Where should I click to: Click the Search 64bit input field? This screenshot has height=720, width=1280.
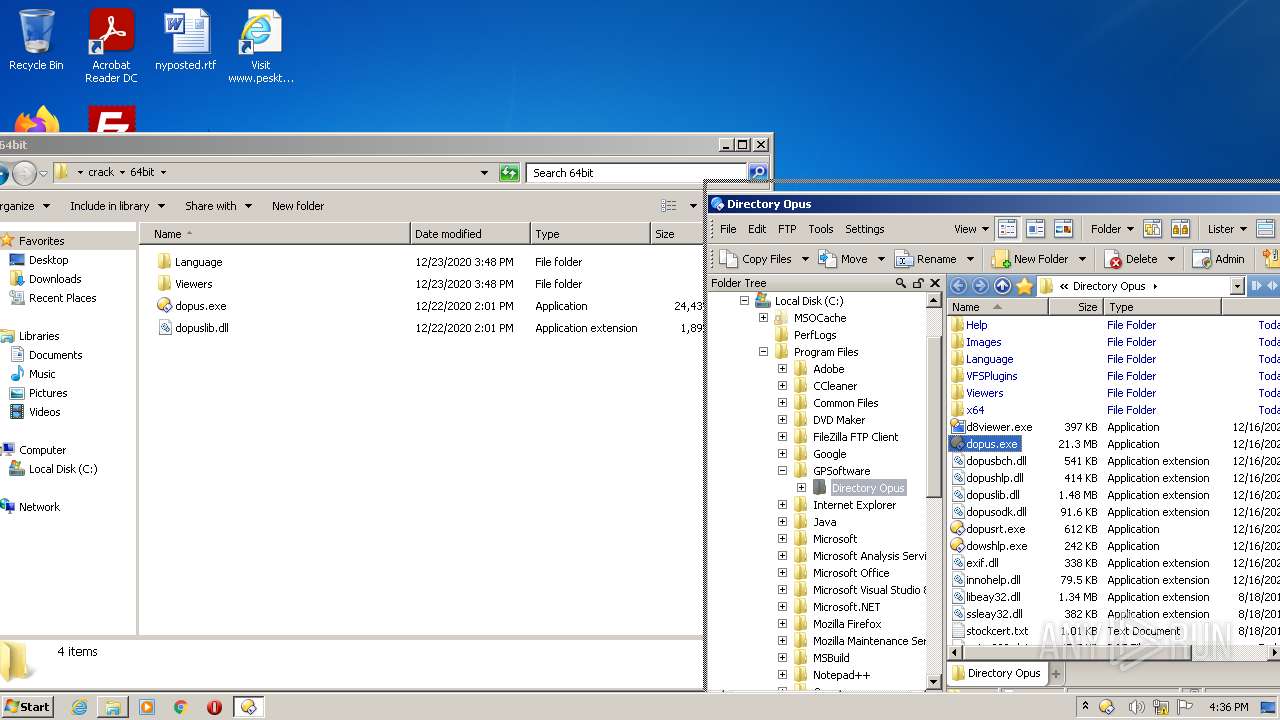pos(637,172)
